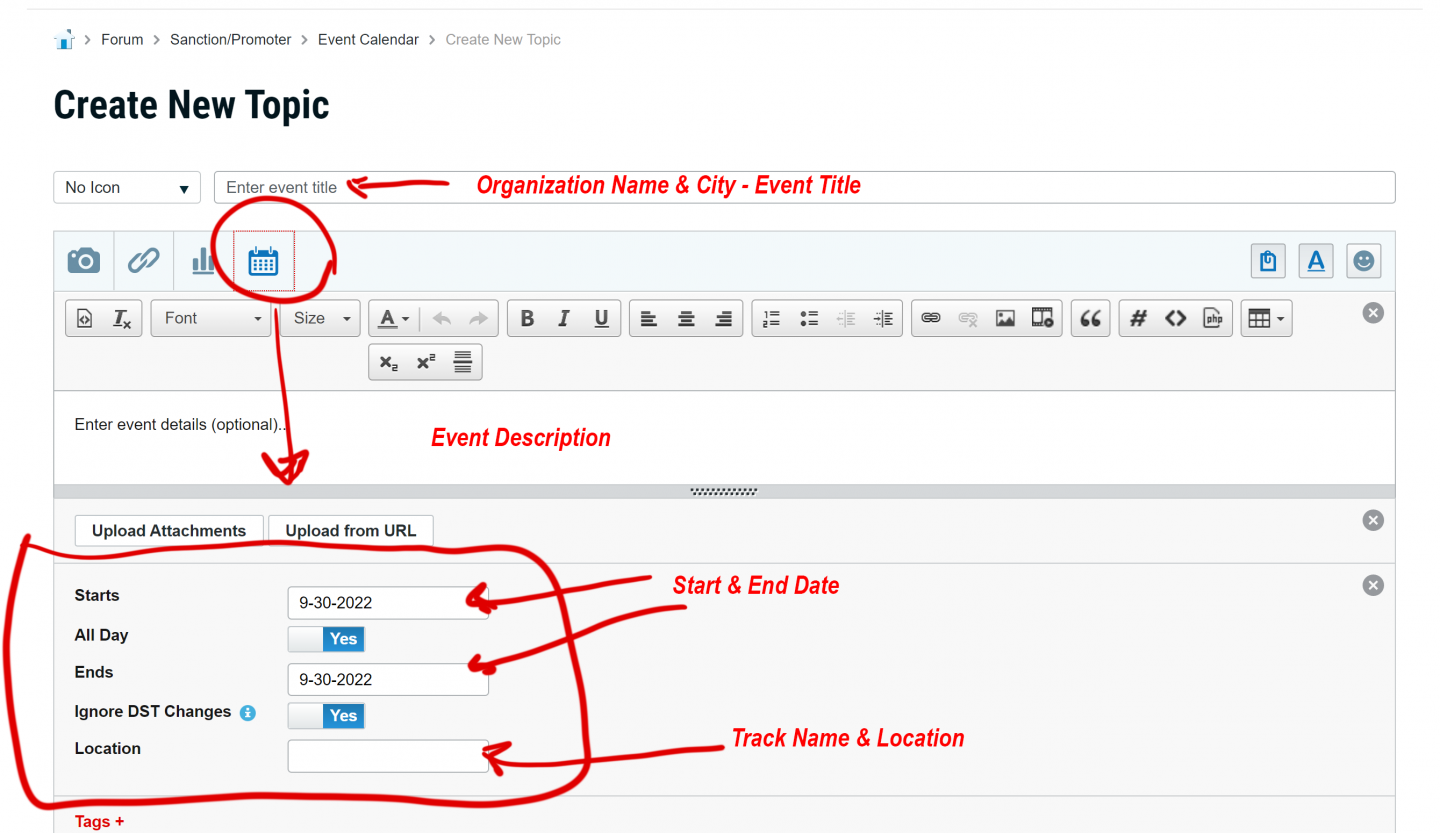Open the No Icon dropdown
The width and height of the screenshot is (1440, 833).
click(x=126, y=187)
